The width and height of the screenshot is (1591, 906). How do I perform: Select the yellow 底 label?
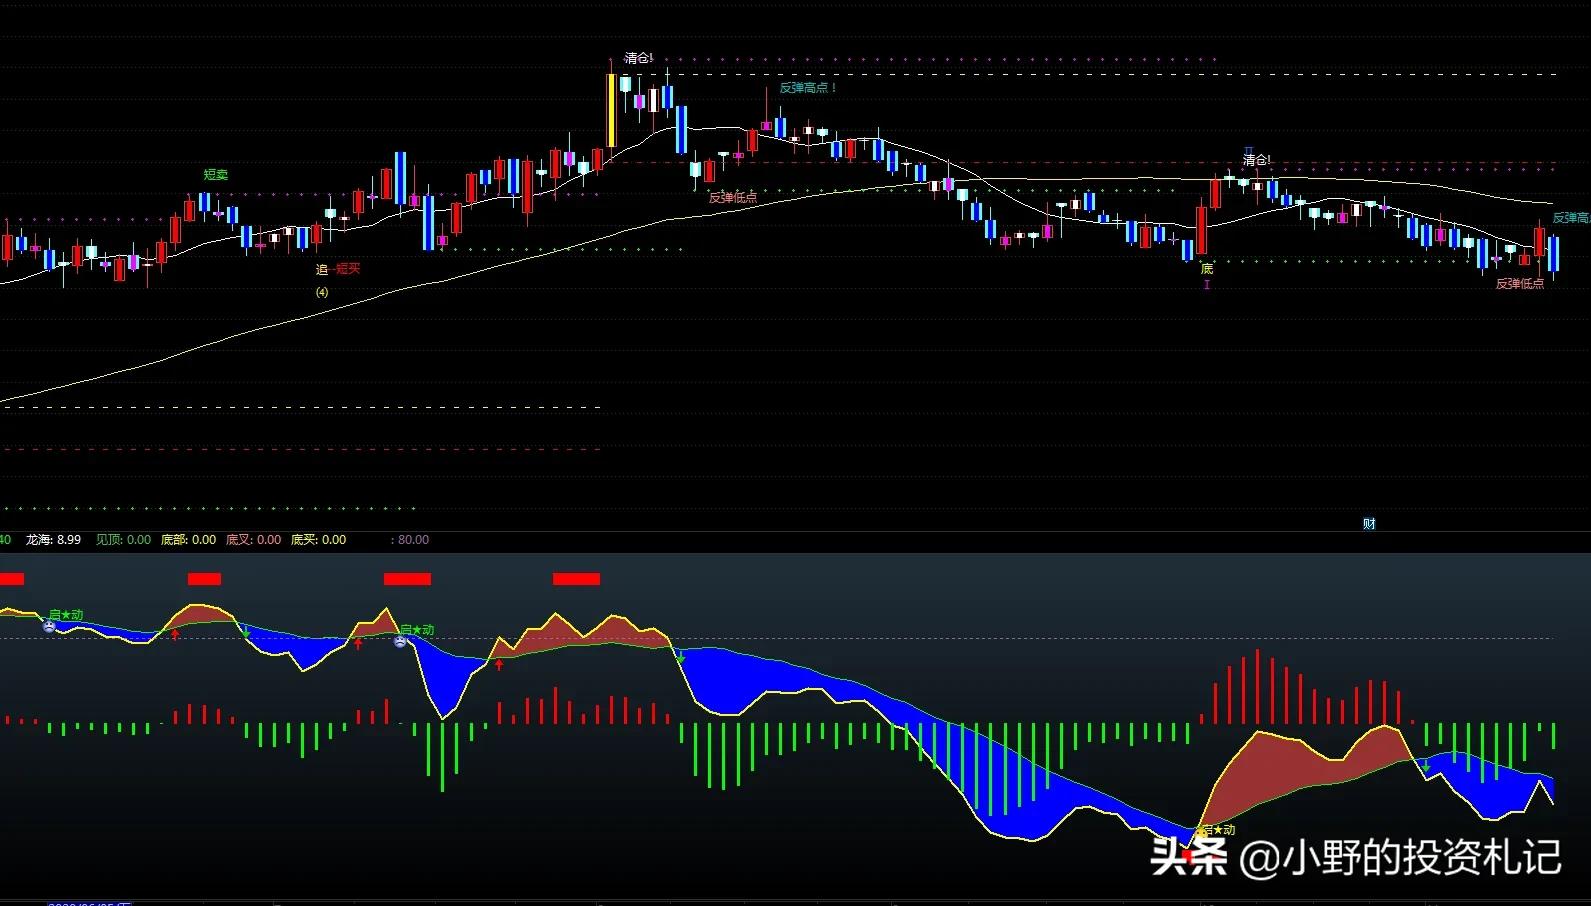pos(1207,269)
